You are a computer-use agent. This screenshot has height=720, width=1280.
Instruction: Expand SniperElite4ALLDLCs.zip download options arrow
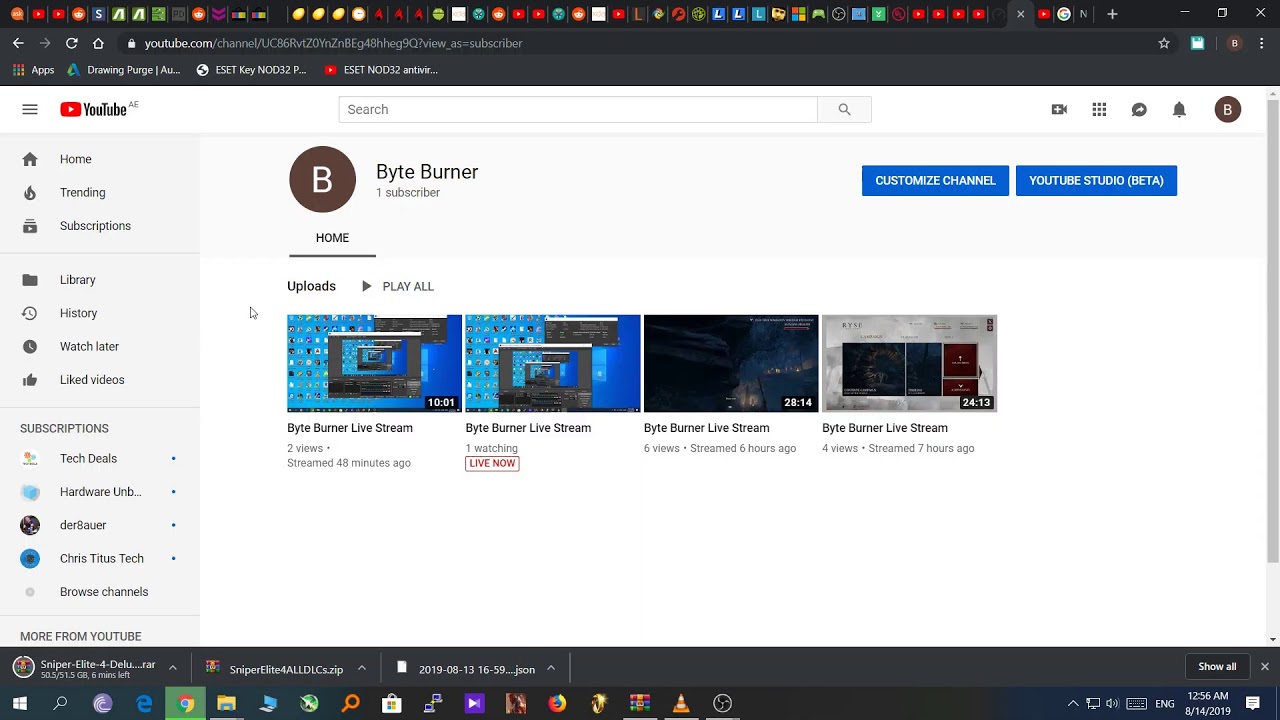361,668
